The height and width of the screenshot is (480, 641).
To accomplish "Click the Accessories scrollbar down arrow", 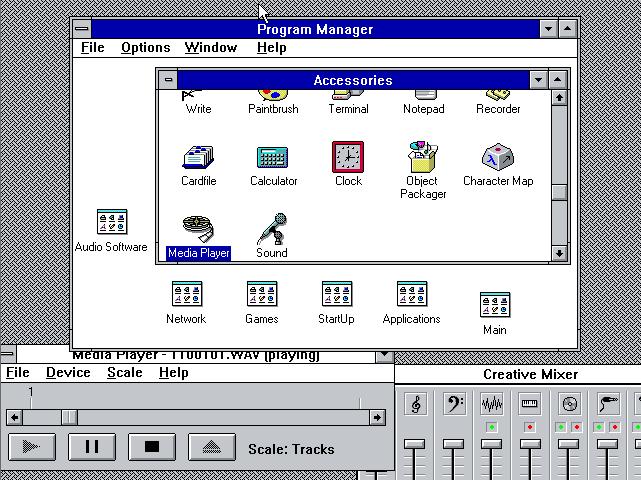I will pos(559,253).
